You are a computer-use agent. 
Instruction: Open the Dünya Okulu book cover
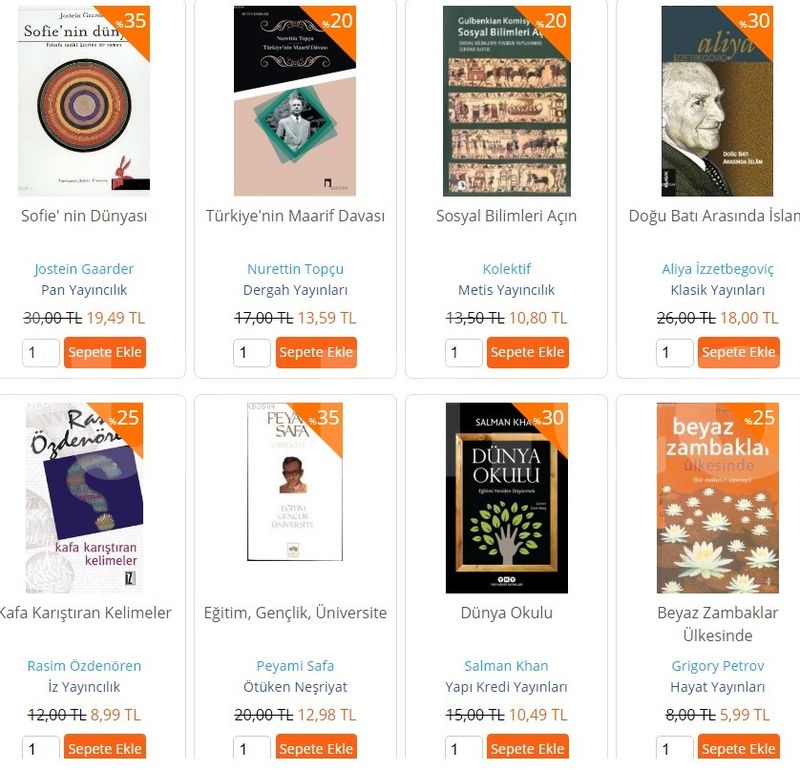pos(507,498)
